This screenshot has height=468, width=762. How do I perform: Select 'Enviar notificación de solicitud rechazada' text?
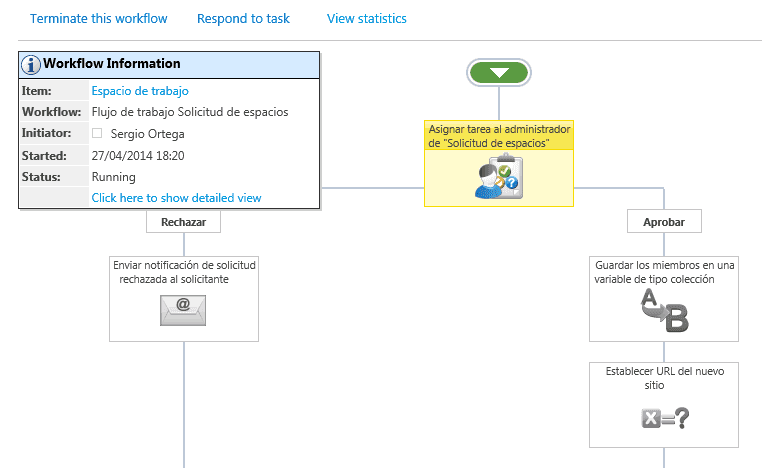point(184,272)
